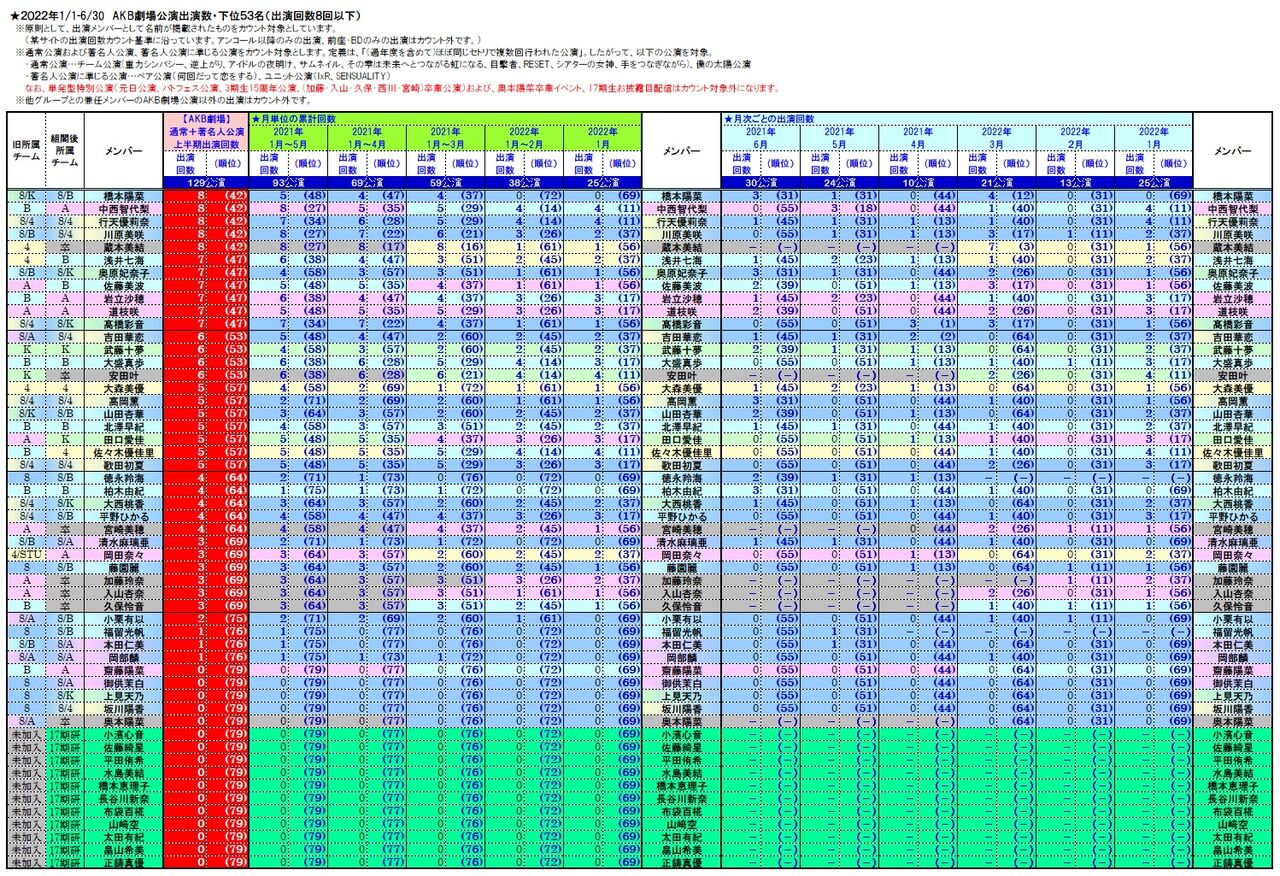Click 田口愛佳's "K" post-reshuffle team cell

click(x=65, y=439)
